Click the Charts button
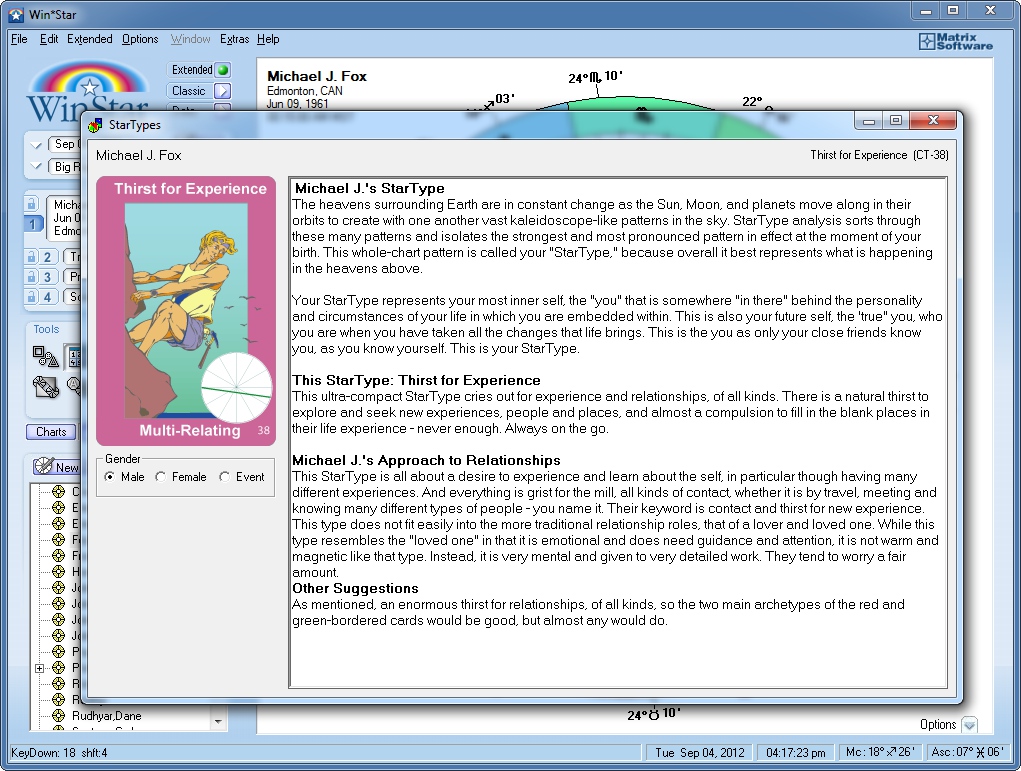Viewport: 1021px width, 771px height. click(51, 432)
